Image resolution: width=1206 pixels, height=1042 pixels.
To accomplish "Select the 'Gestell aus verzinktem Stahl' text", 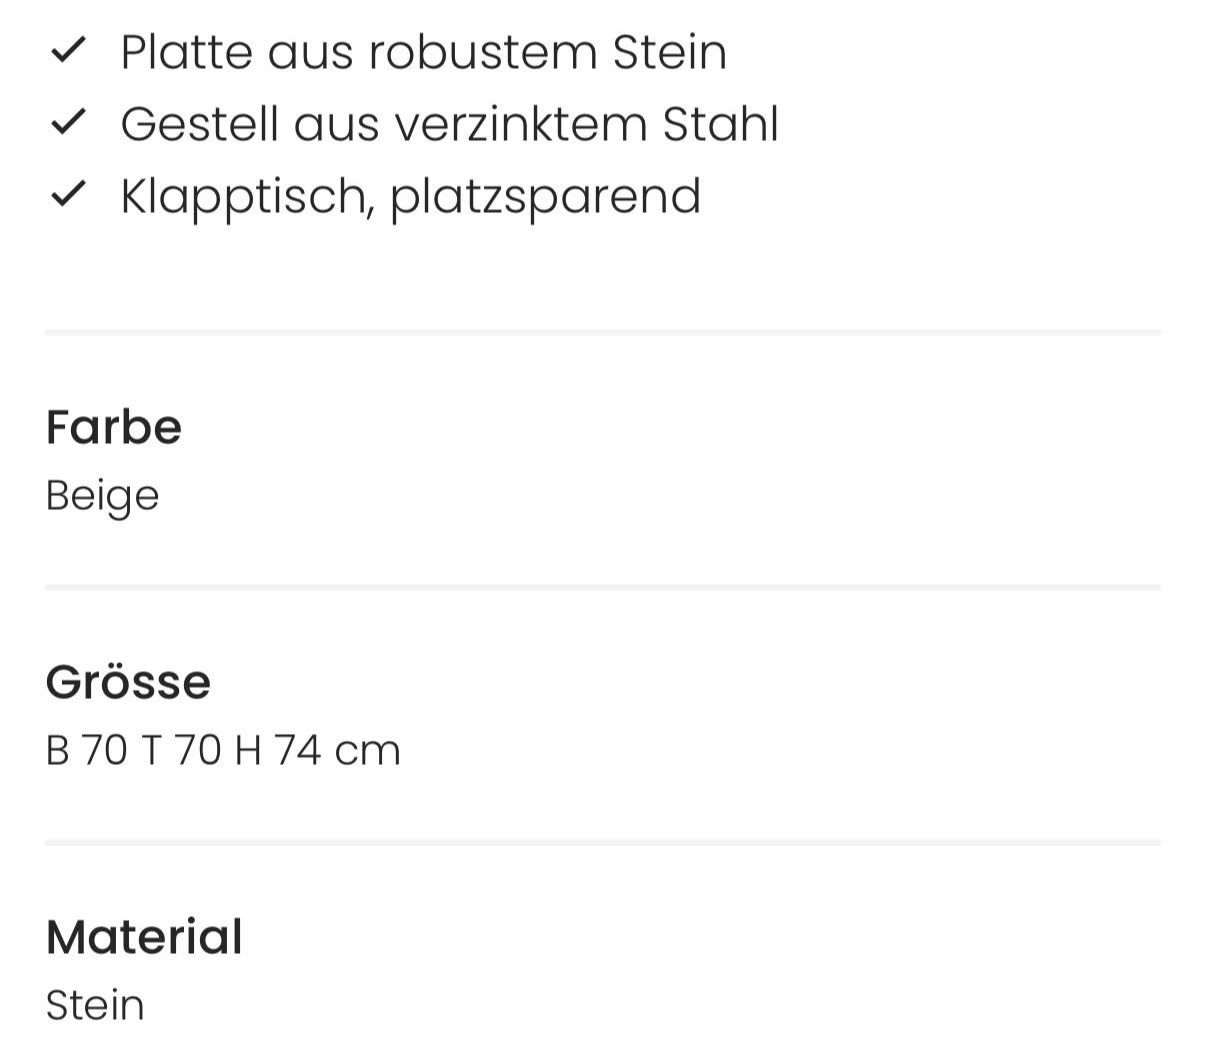I will [449, 124].
